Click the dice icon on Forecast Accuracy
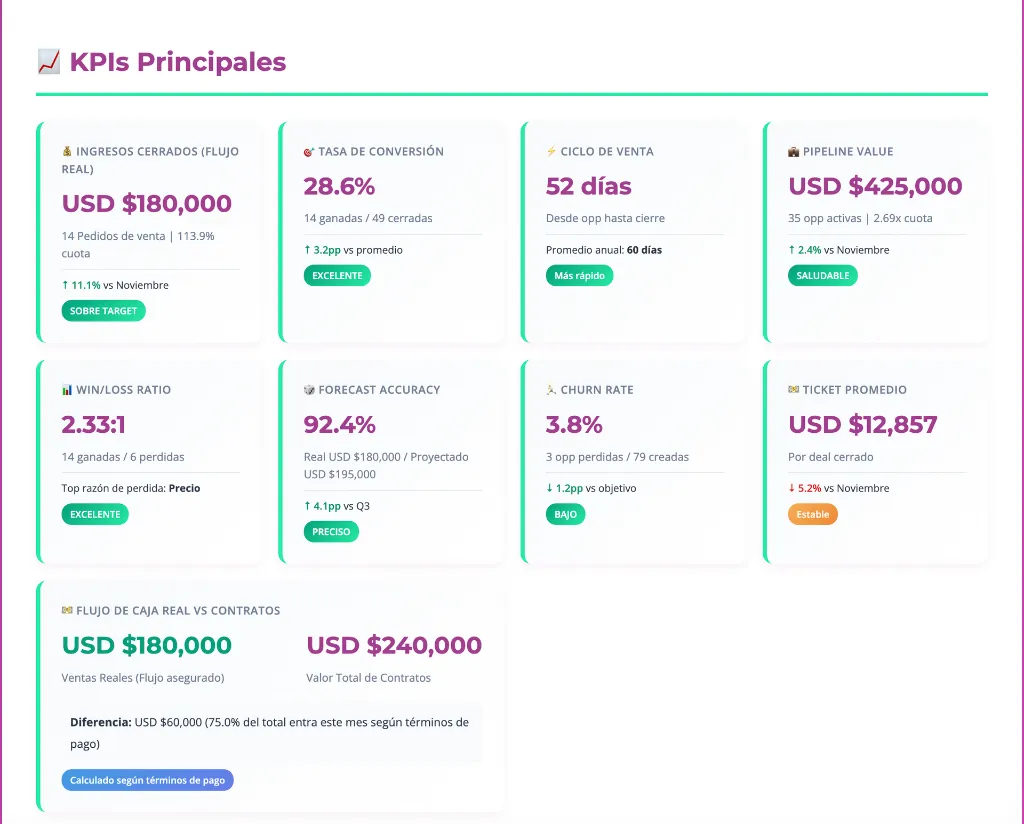The height and width of the screenshot is (824, 1024). tap(309, 390)
